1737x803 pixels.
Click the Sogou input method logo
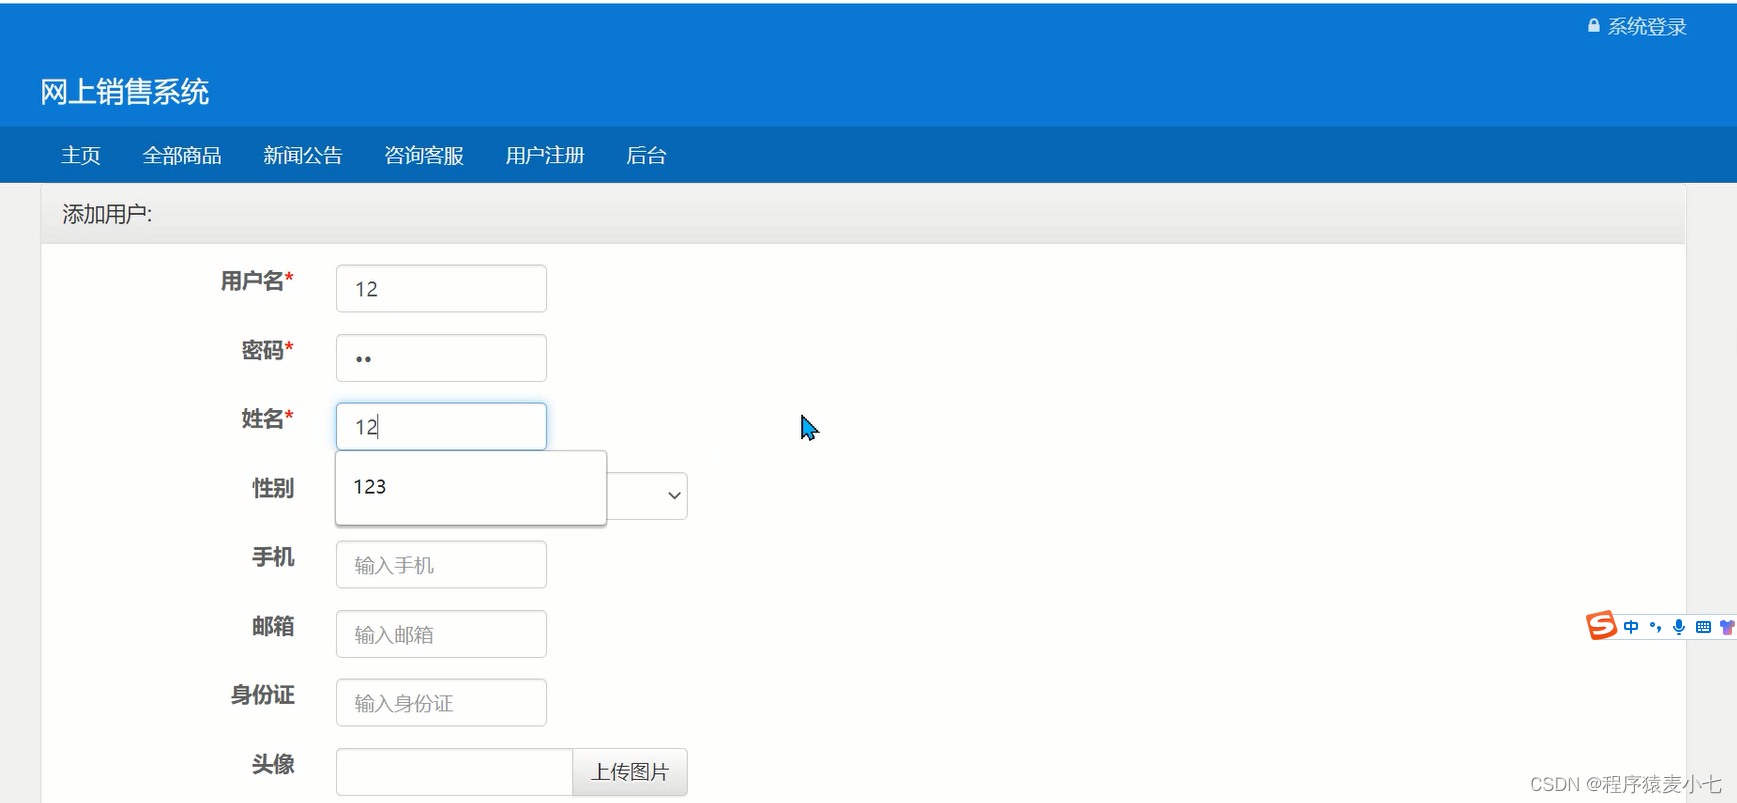pyautogui.click(x=1601, y=625)
